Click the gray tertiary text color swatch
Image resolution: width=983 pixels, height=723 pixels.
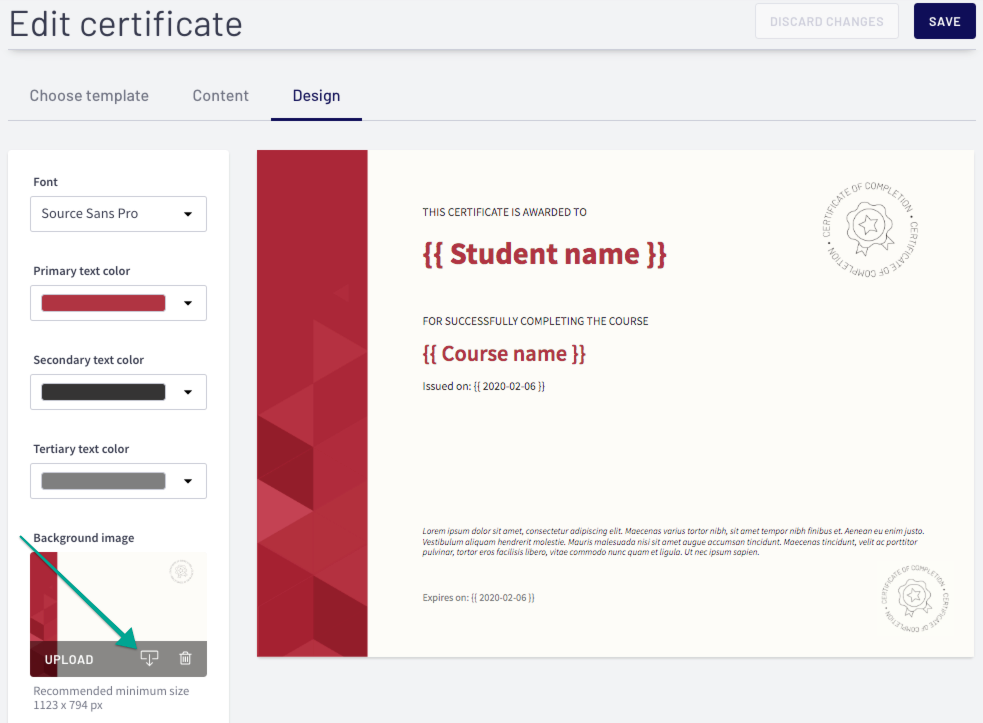tap(103, 481)
